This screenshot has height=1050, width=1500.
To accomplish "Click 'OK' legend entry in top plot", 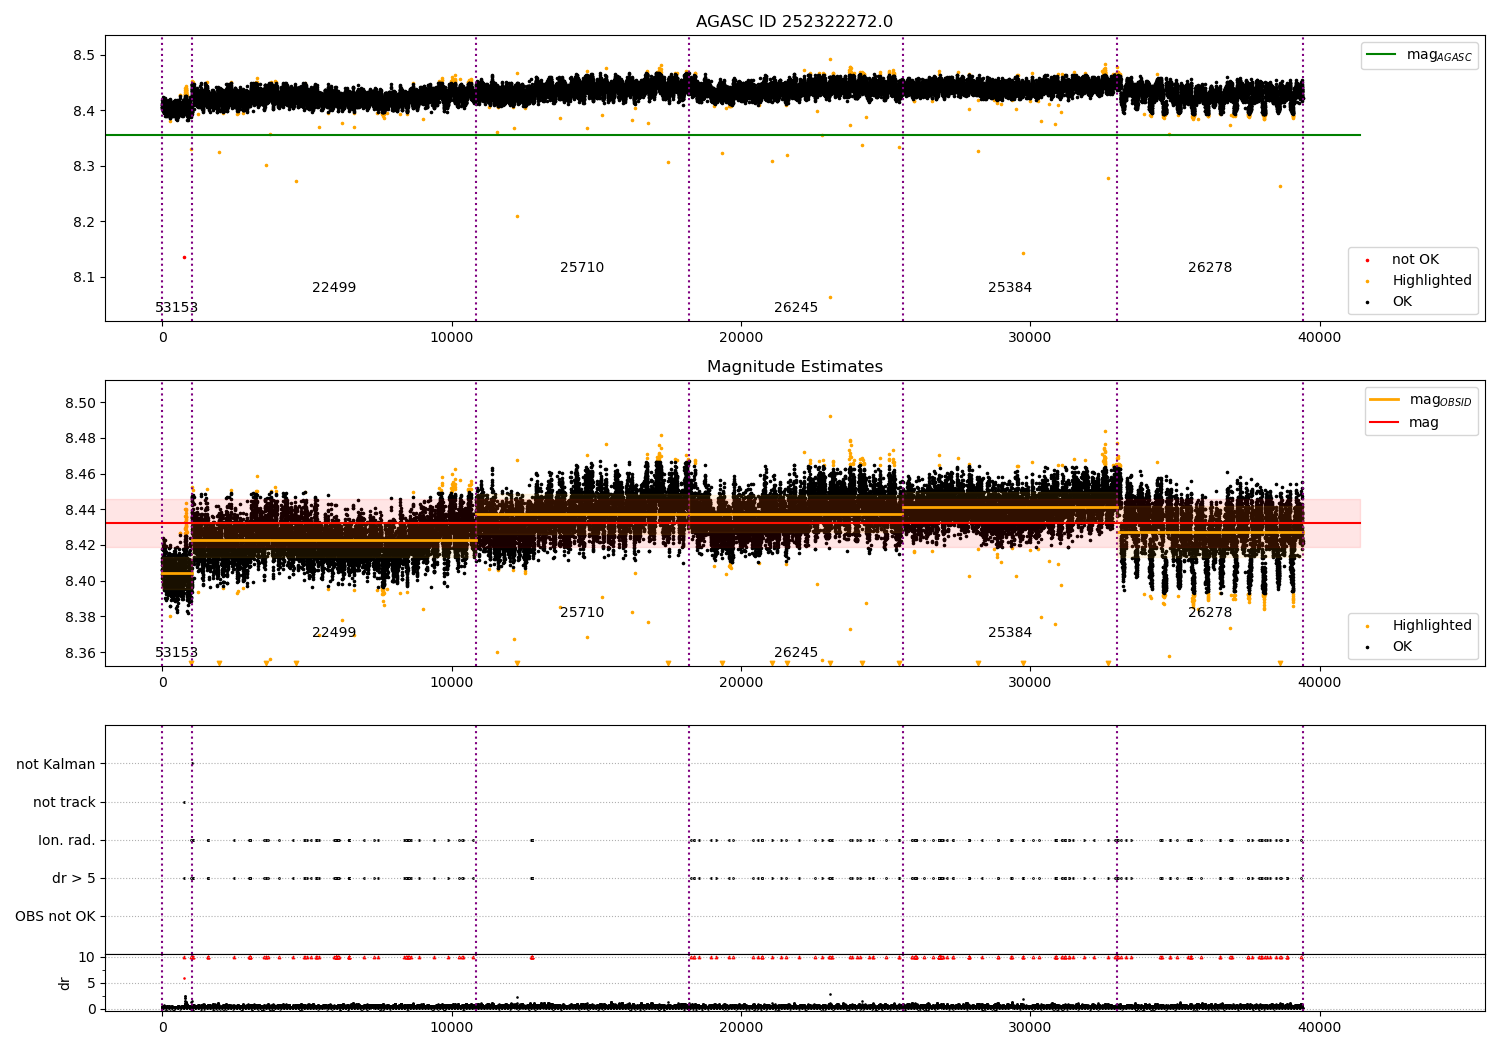I will click(x=1402, y=302).
